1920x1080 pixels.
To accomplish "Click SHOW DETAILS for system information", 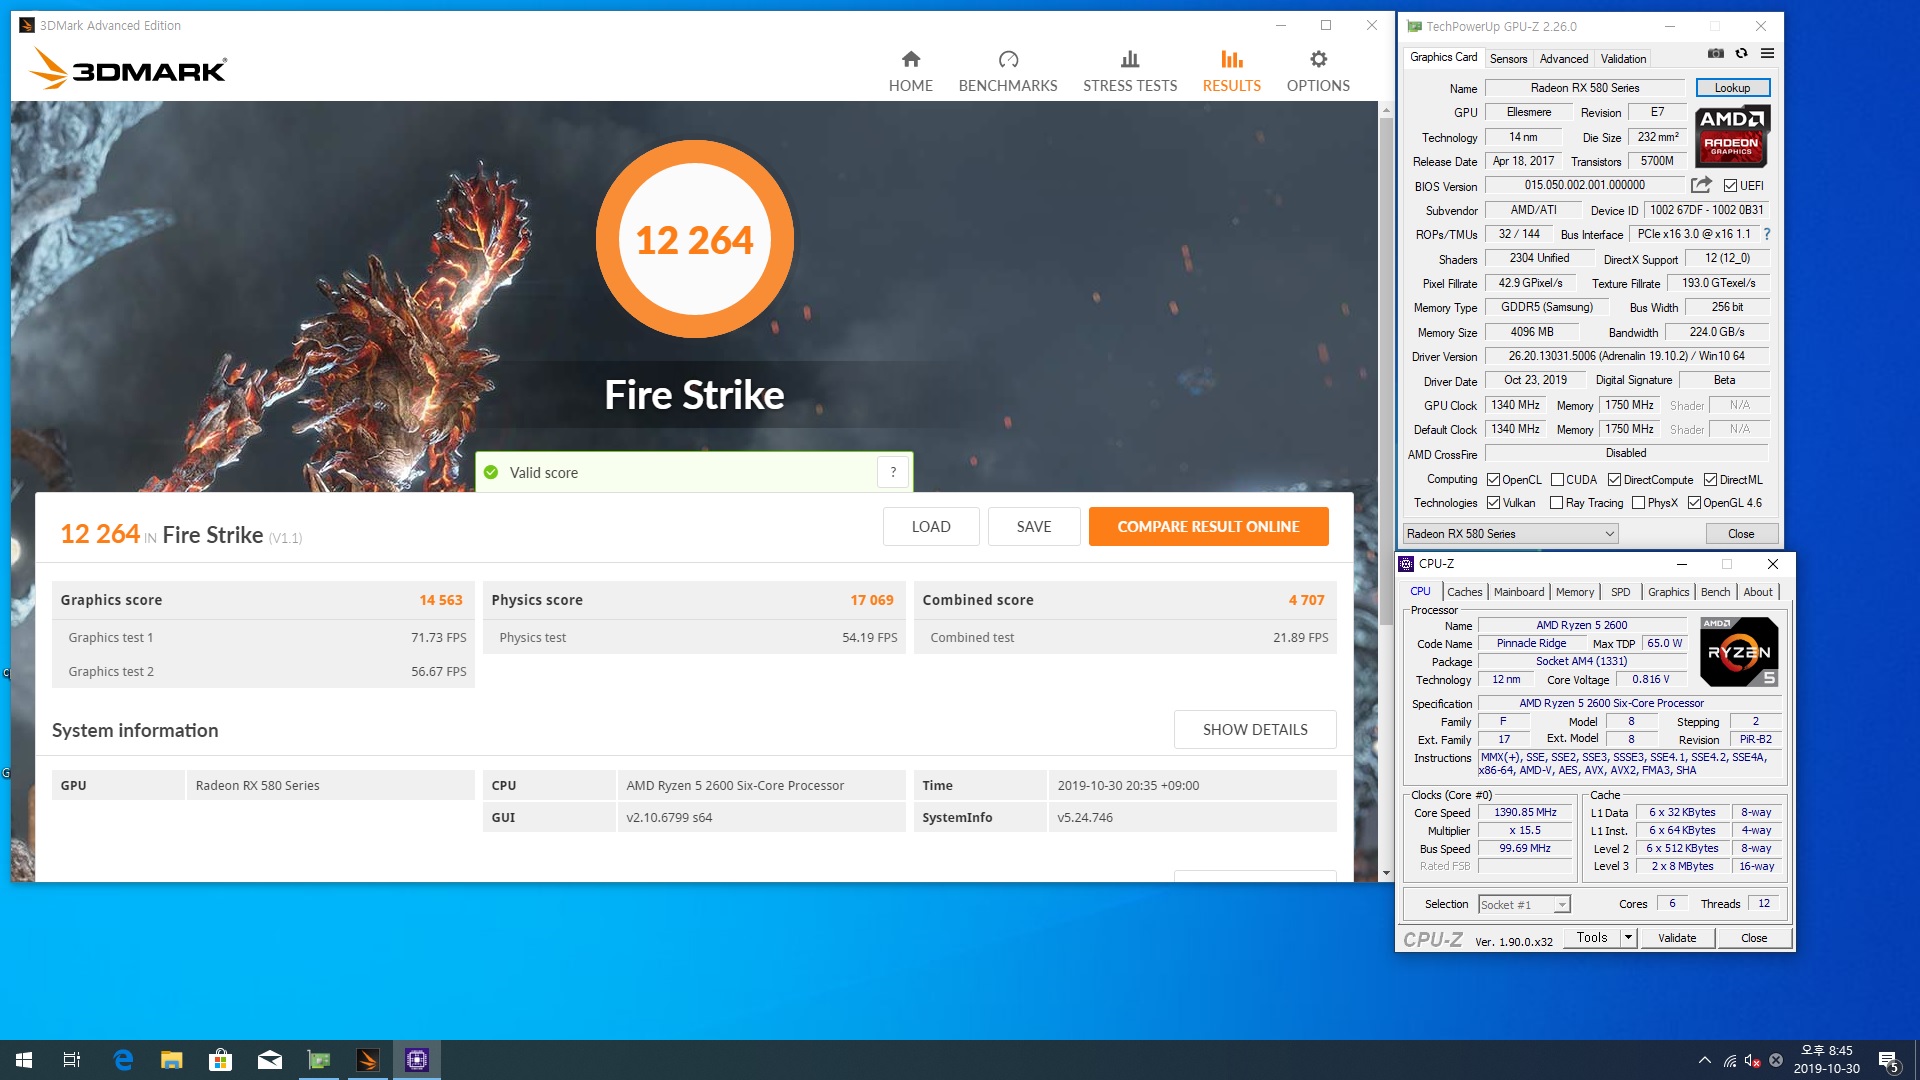I will tap(1255, 730).
